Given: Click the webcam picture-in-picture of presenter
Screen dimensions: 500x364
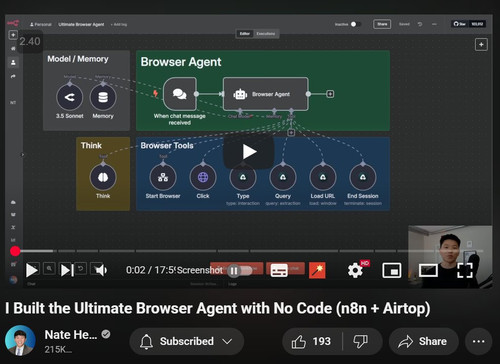Looking at the screenshot, I should tap(450, 257).
